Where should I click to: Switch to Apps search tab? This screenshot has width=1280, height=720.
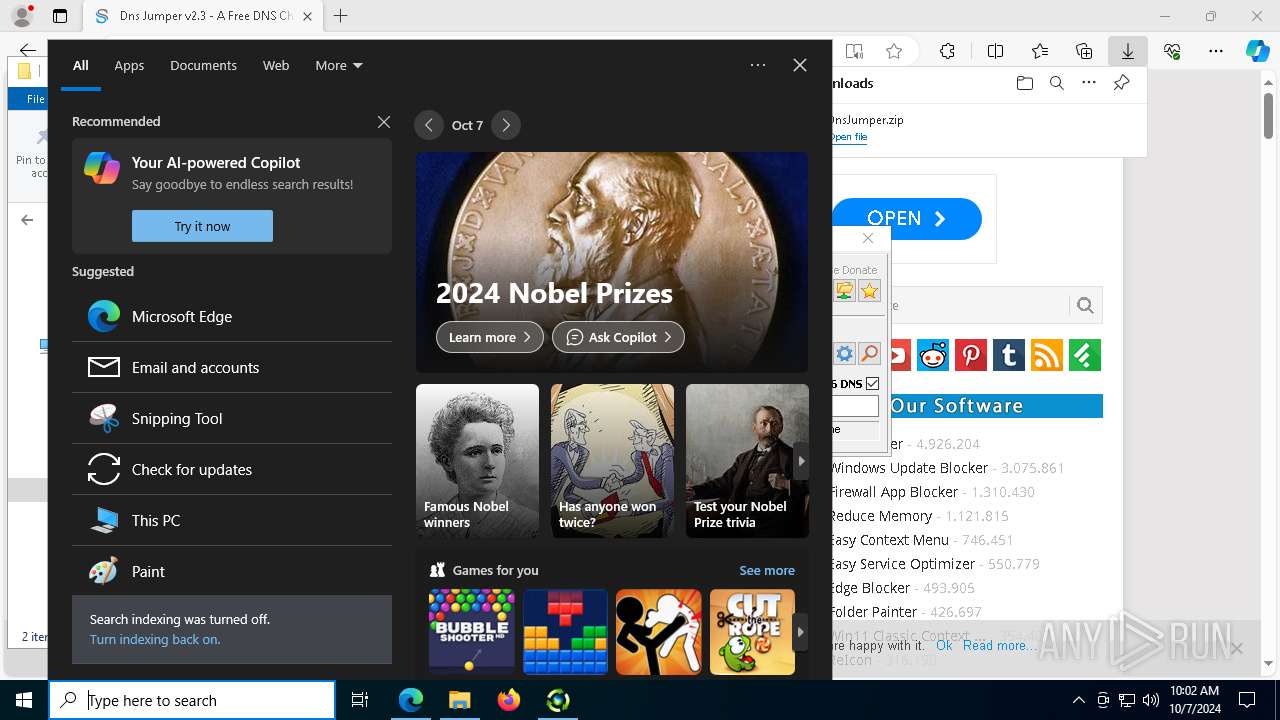pos(129,65)
